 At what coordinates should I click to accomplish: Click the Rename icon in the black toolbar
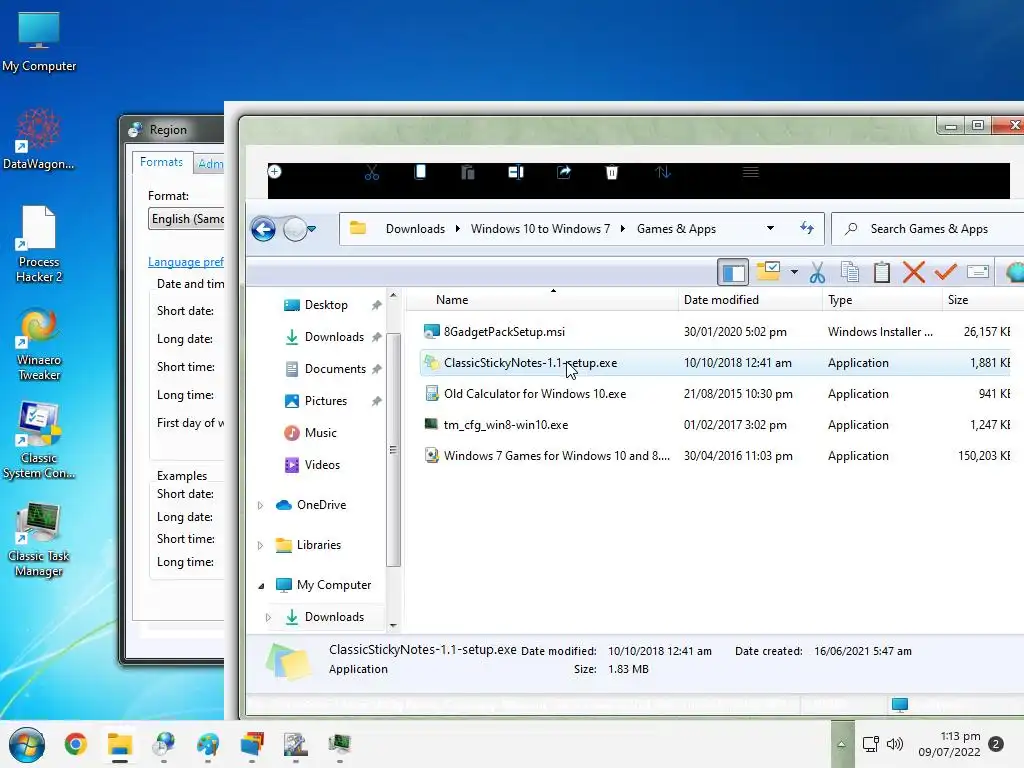tap(516, 172)
